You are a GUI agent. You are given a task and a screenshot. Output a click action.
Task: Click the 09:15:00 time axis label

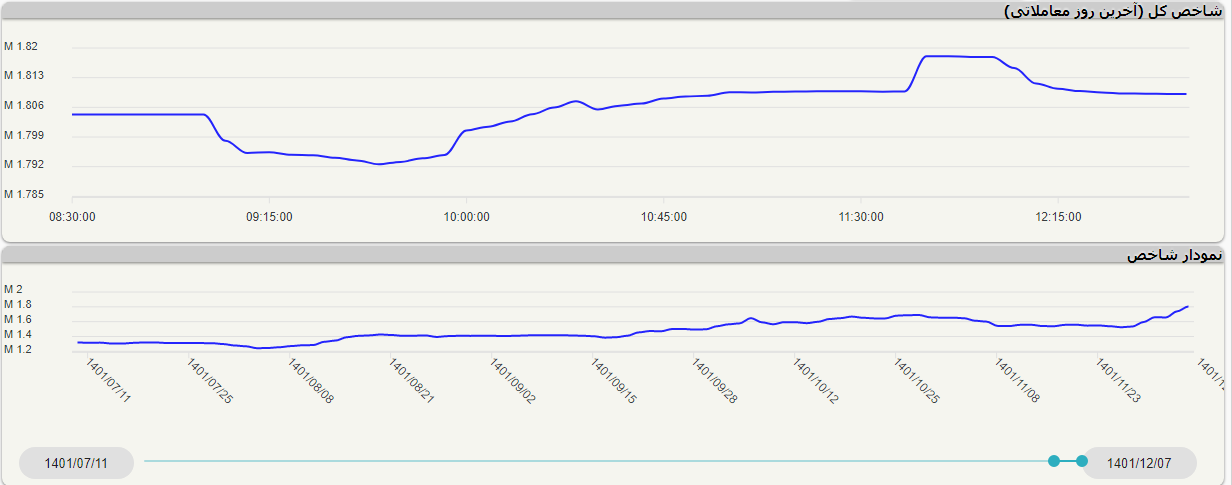[x=269, y=216]
